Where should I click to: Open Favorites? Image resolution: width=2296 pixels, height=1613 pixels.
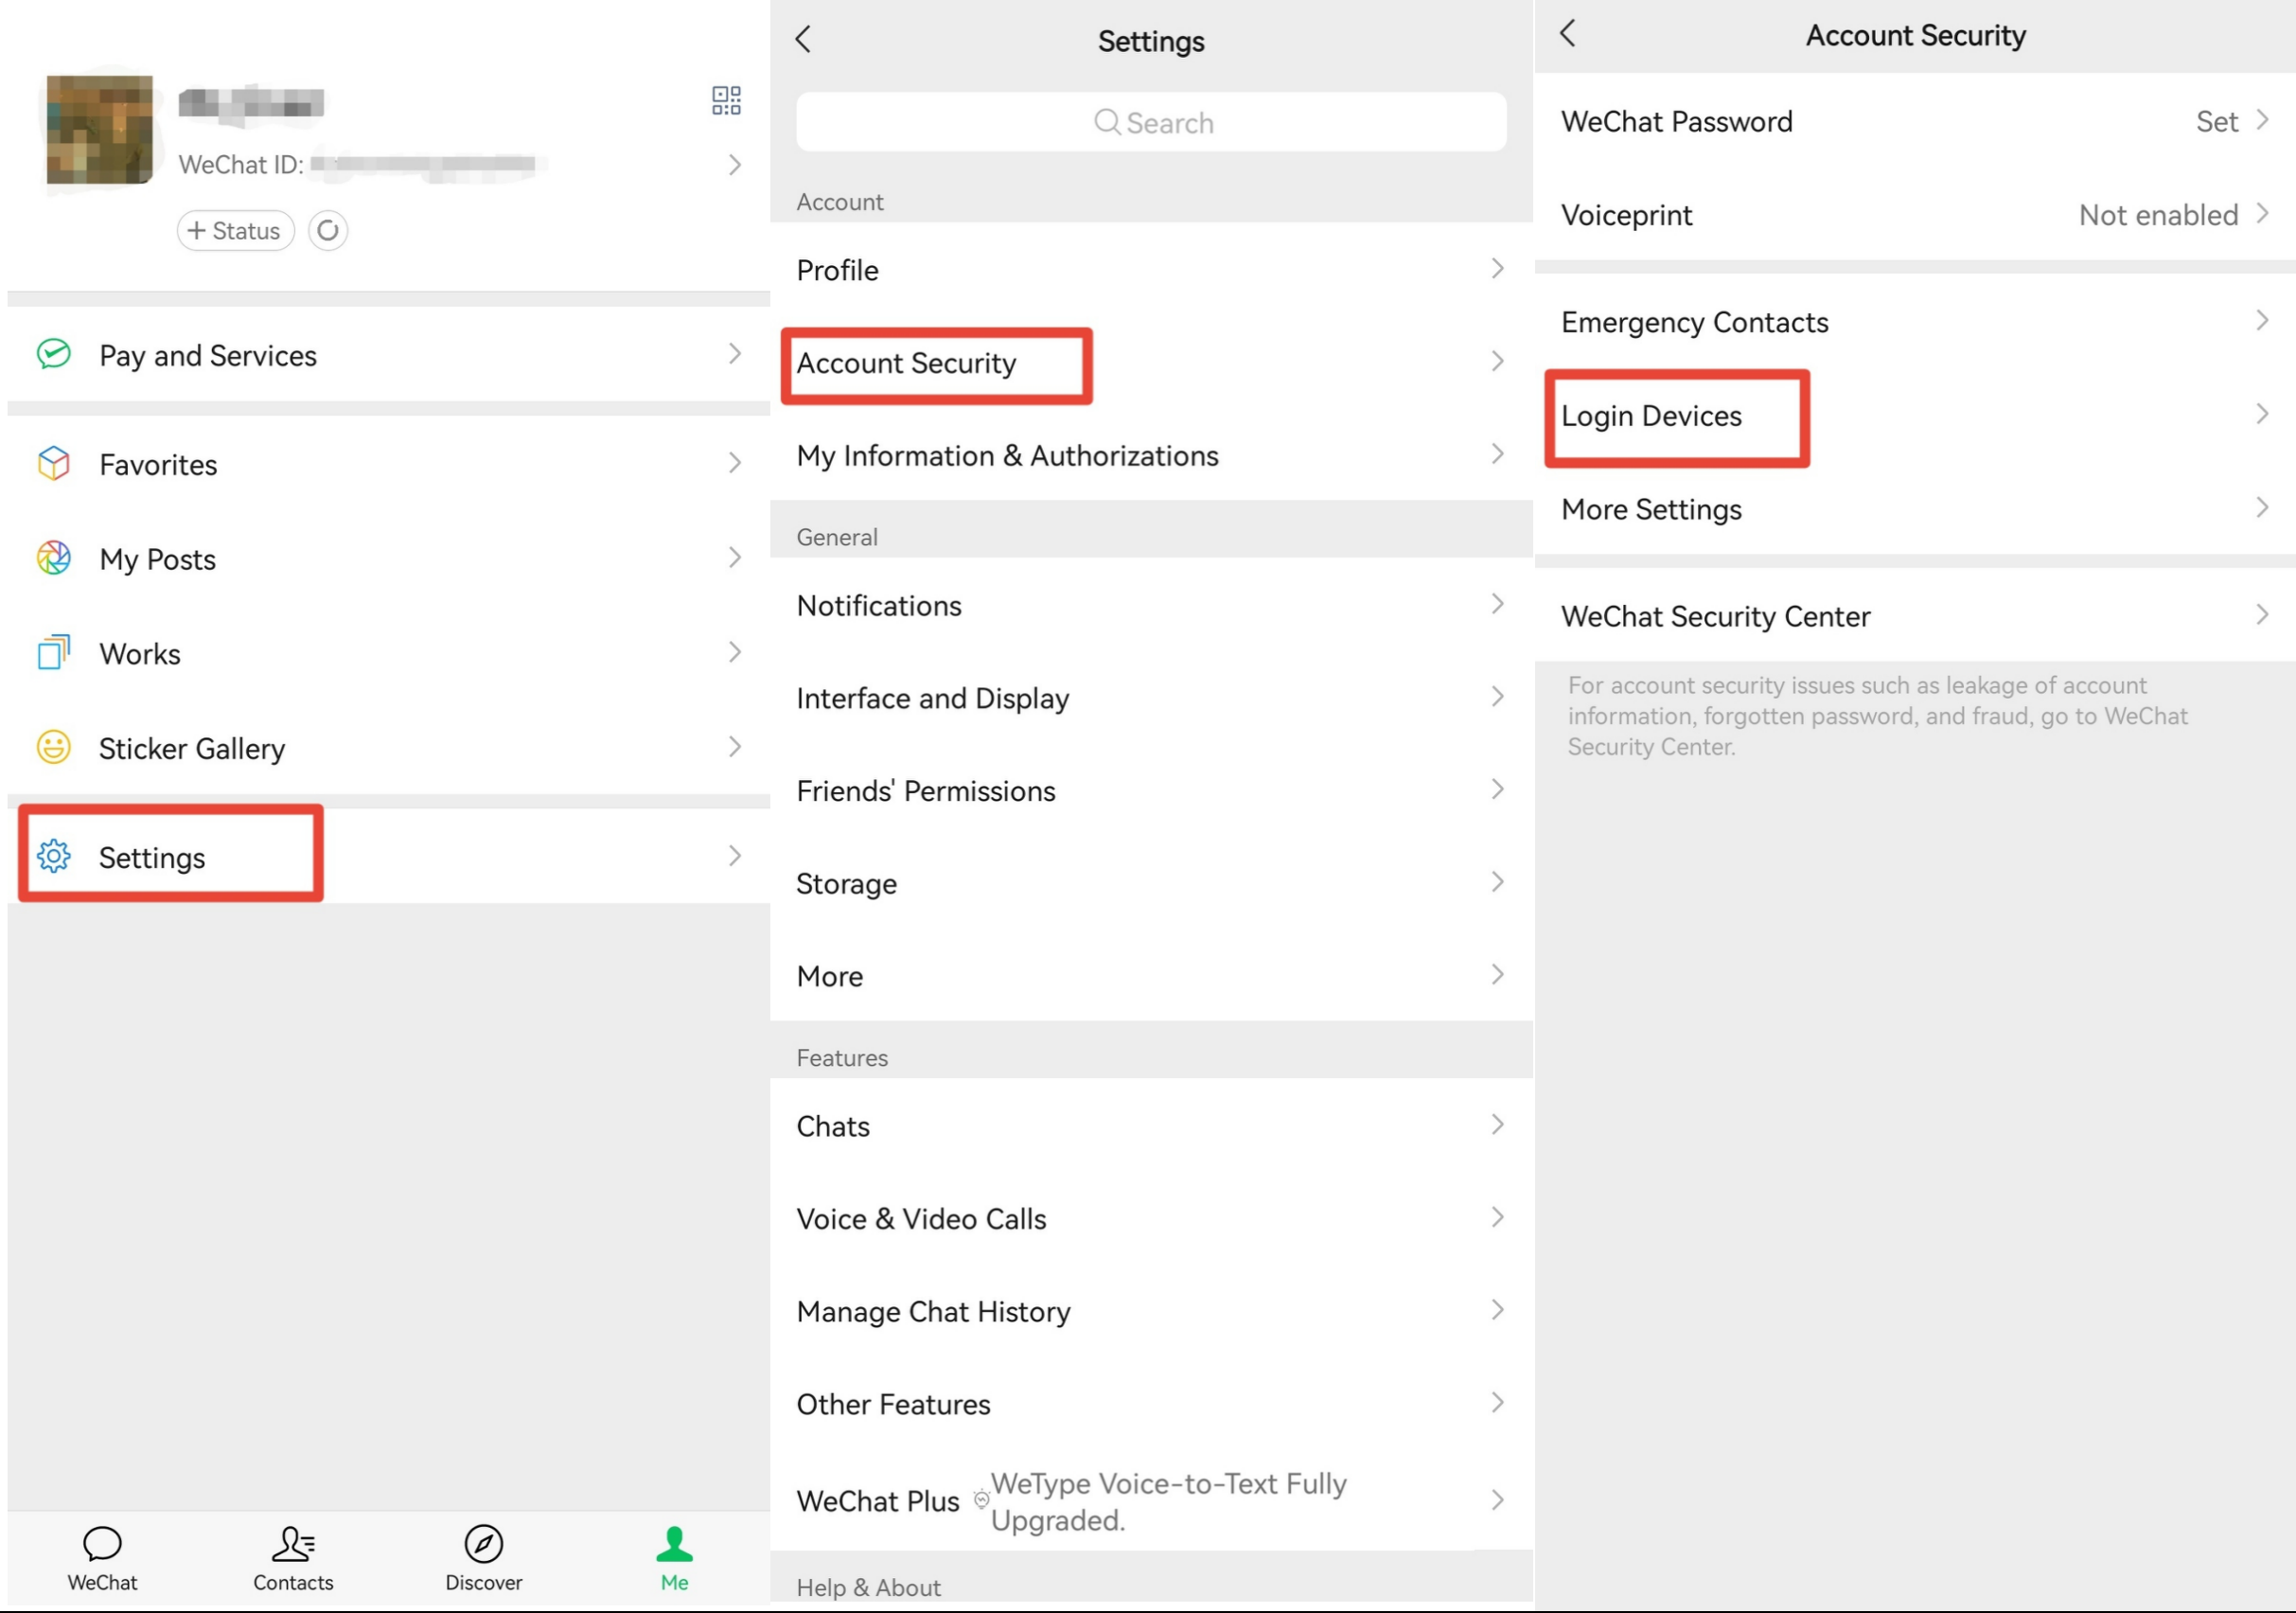tap(389, 464)
